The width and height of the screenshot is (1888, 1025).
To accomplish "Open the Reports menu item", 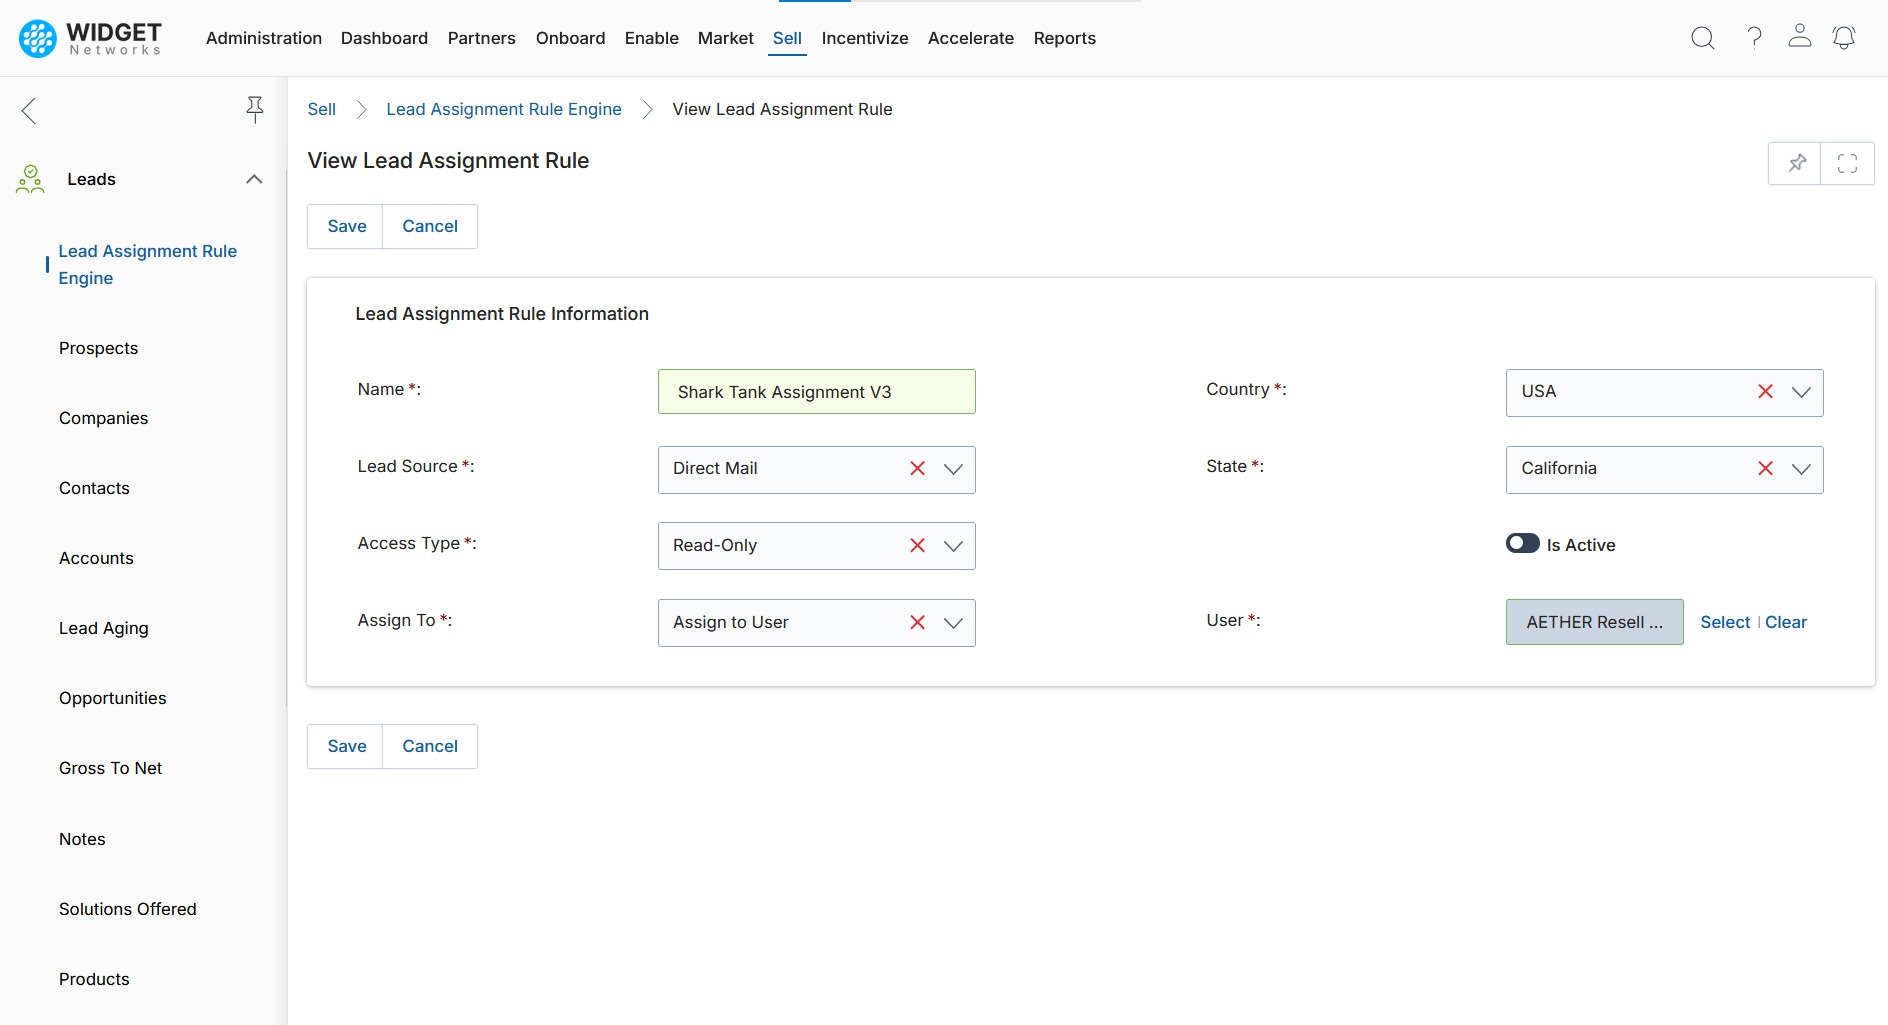I will coord(1064,38).
